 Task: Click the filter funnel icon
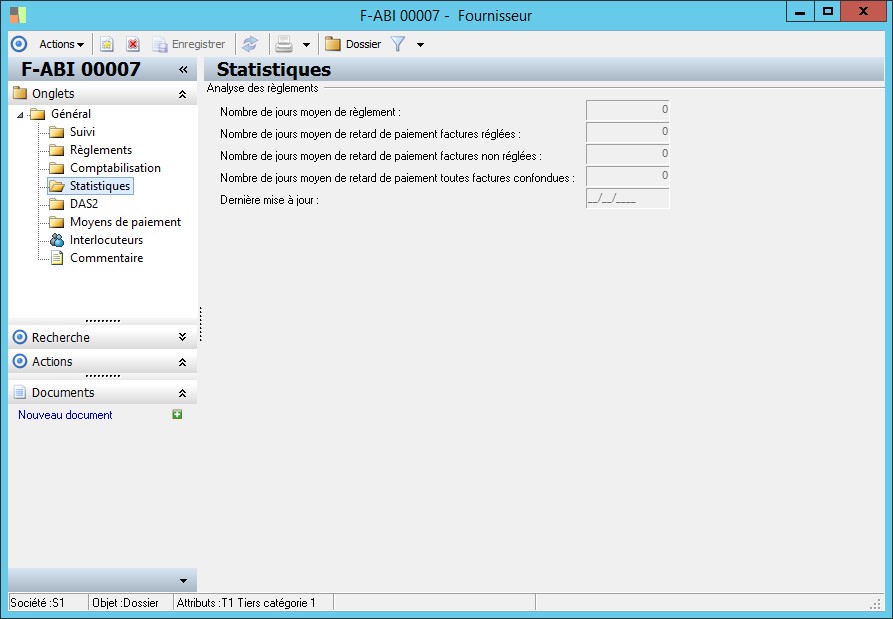(x=397, y=44)
